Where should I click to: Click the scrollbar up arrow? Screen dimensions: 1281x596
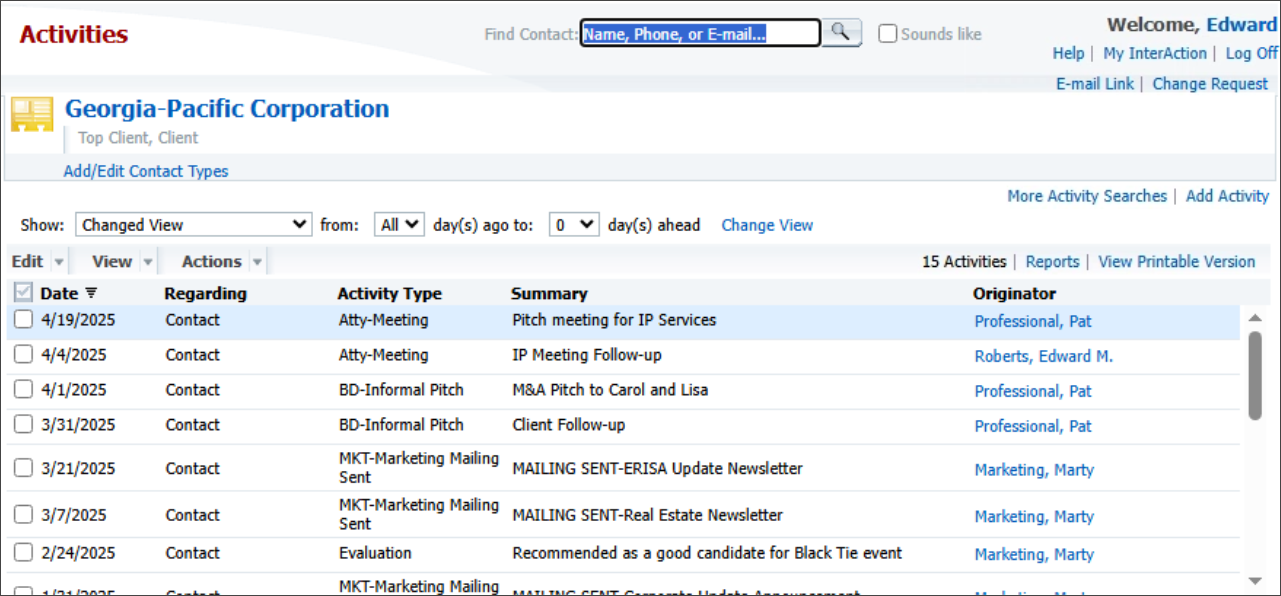click(1255, 318)
